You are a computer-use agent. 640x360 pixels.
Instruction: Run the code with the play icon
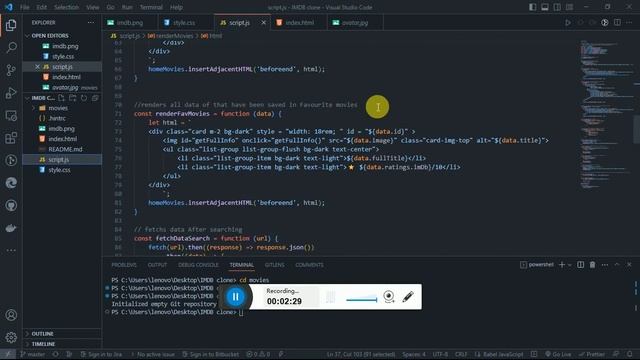click(568, 23)
